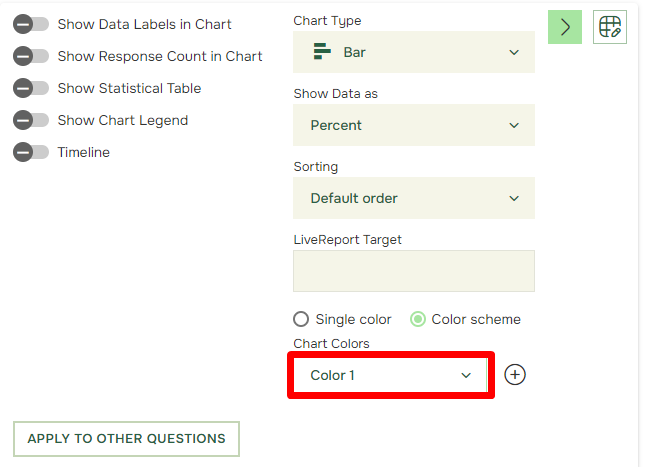645x467 pixels.
Task: Click the green right-arrow chevron button
Action: coord(564,27)
